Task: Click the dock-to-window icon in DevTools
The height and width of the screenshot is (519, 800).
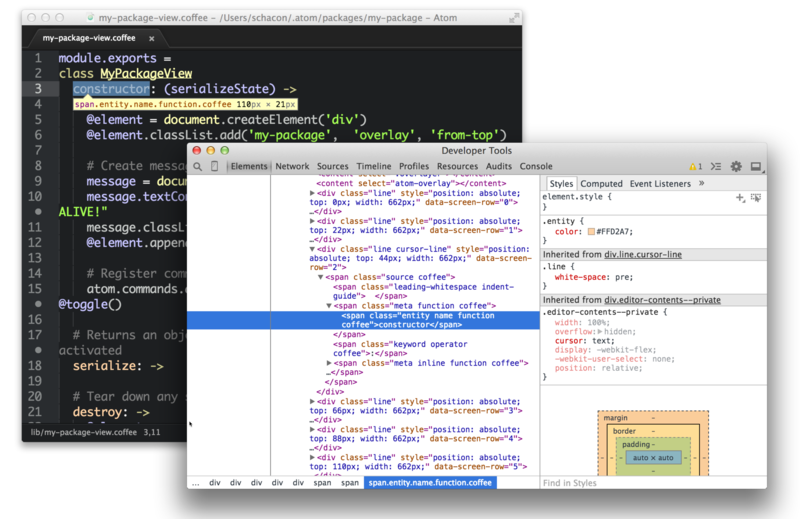Action: click(756, 167)
